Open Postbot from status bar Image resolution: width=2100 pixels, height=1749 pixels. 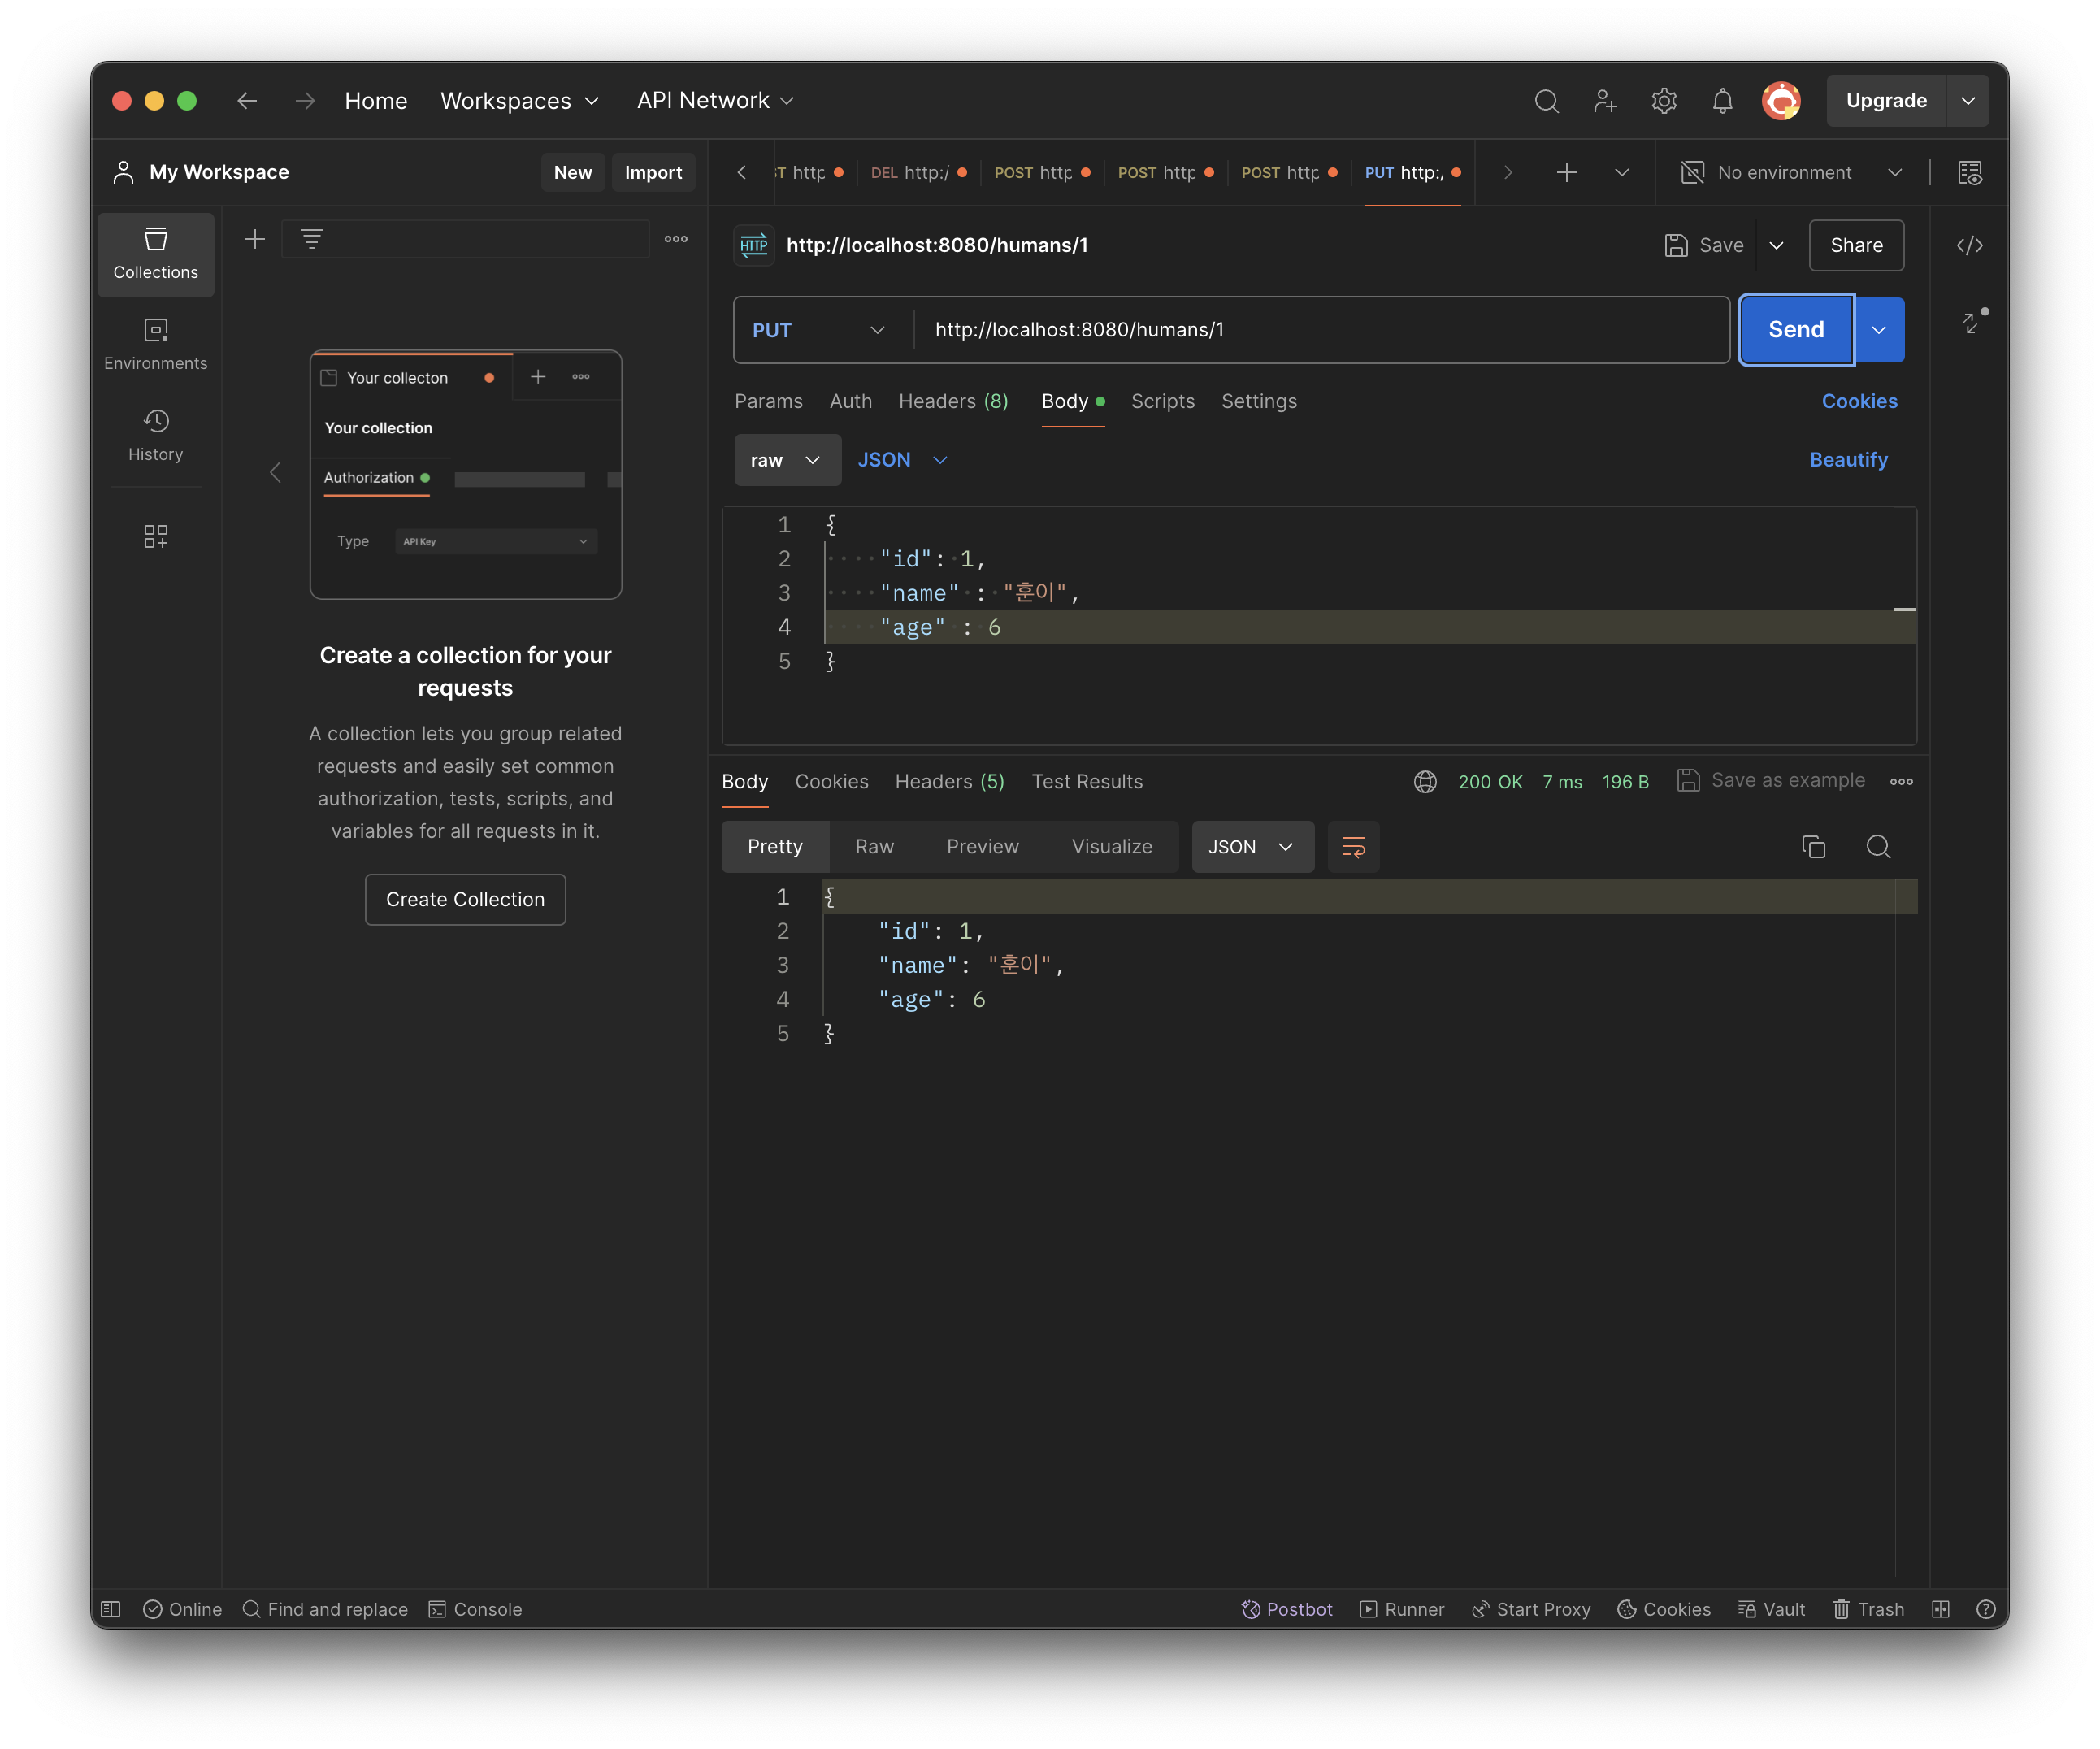tap(1287, 1609)
